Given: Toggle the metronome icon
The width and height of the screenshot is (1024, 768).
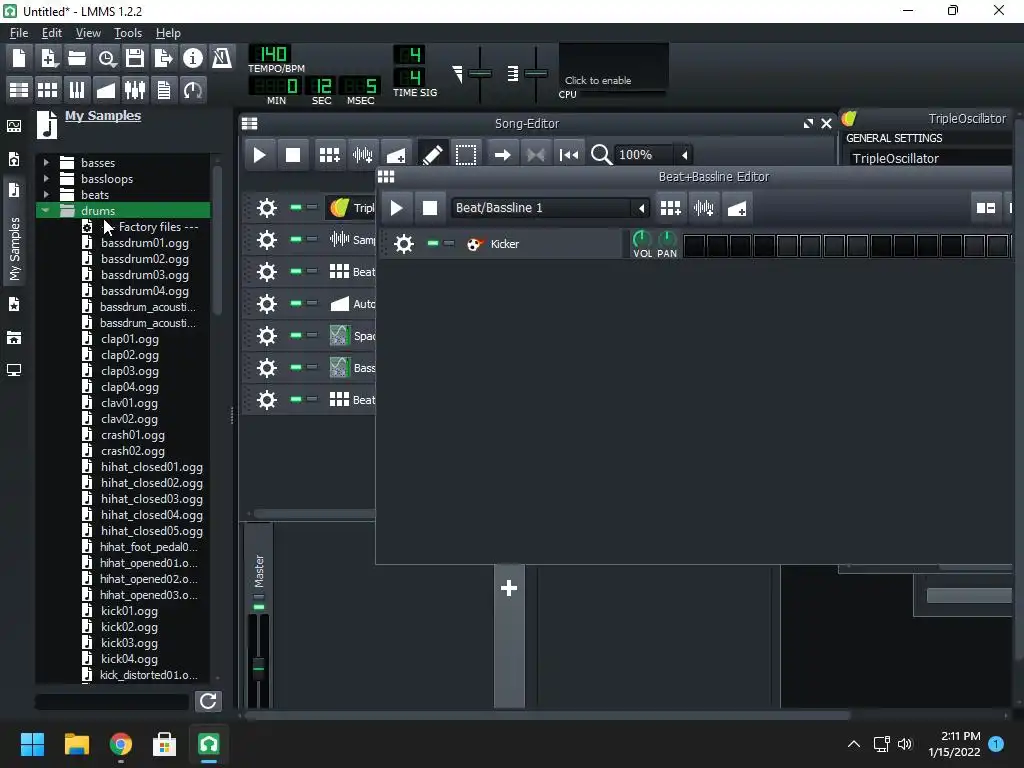Looking at the screenshot, I should (x=222, y=58).
